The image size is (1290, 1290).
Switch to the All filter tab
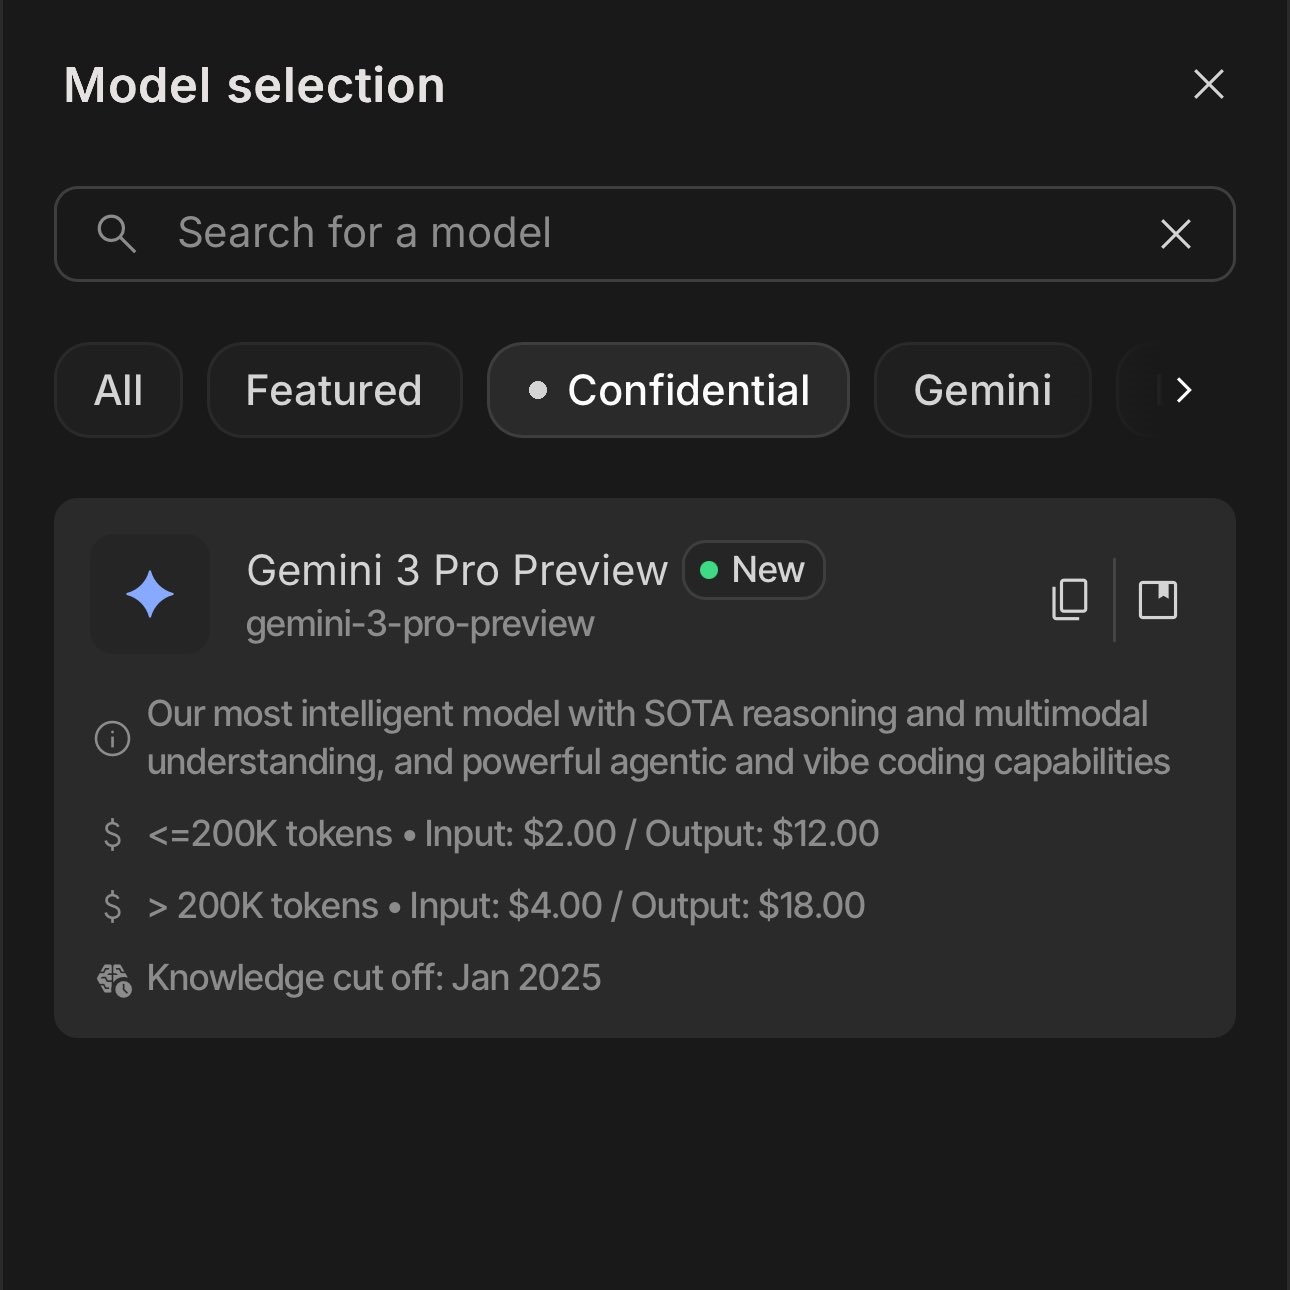pyautogui.click(x=118, y=390)
